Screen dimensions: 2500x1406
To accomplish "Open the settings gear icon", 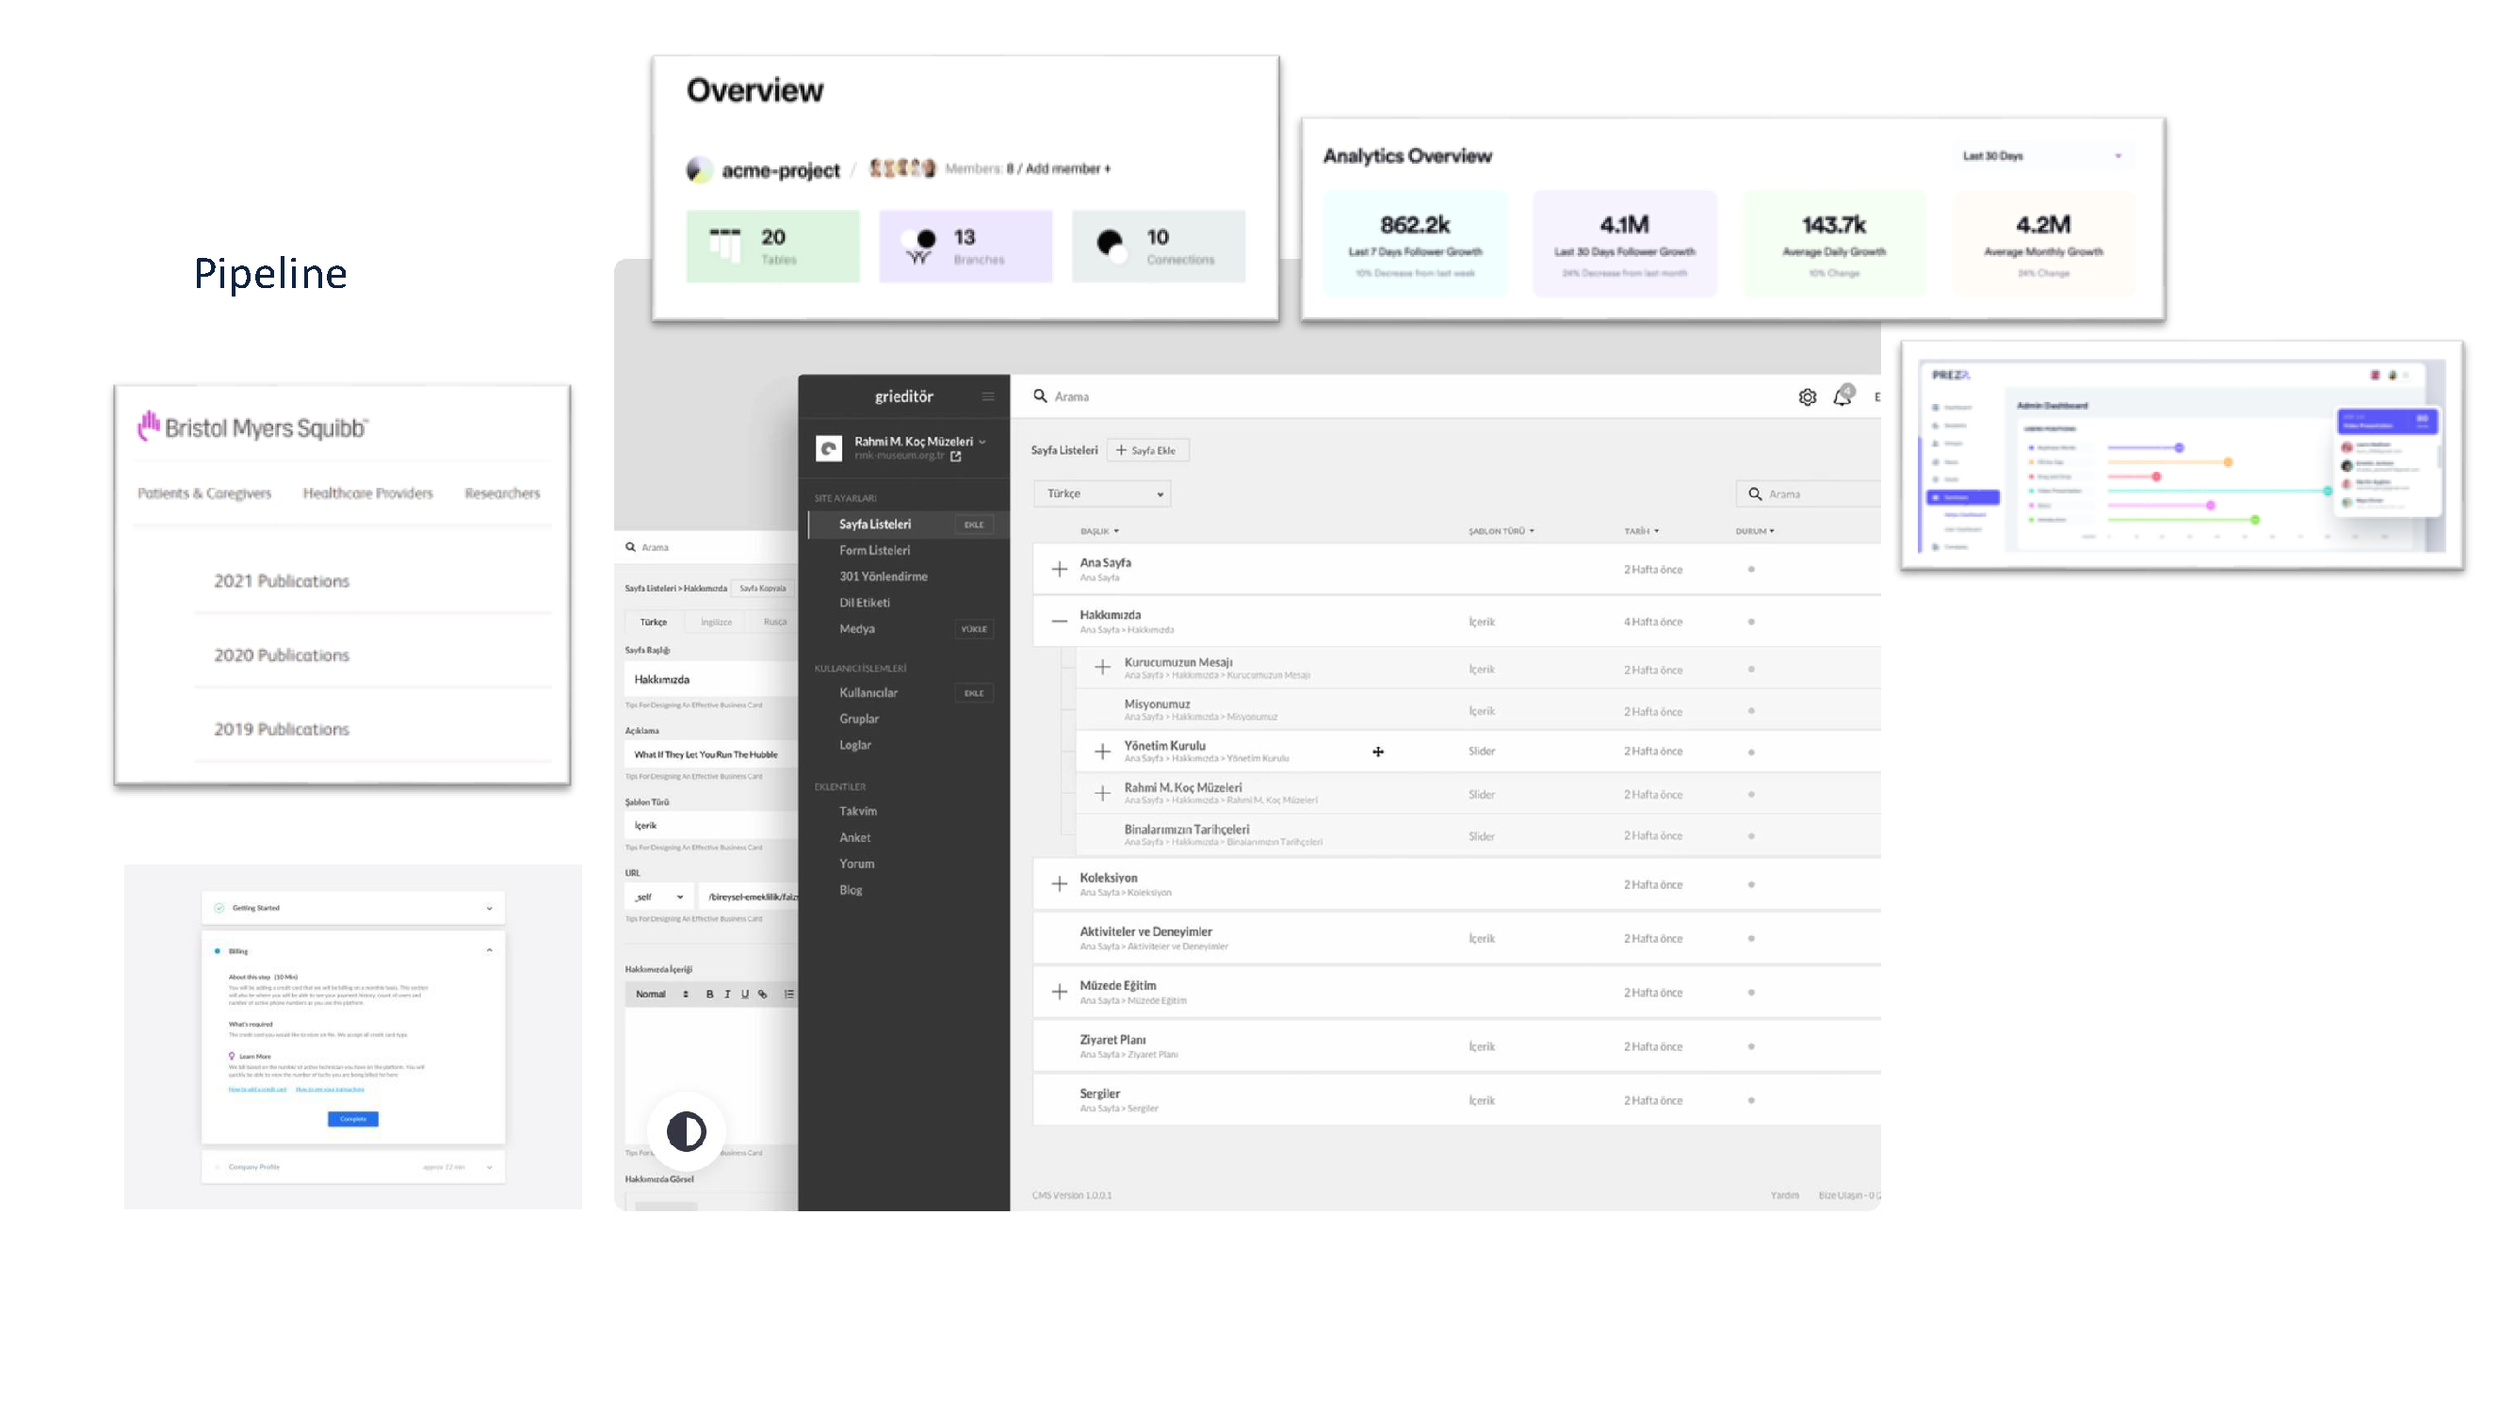I will click(x=1807, y=397).
